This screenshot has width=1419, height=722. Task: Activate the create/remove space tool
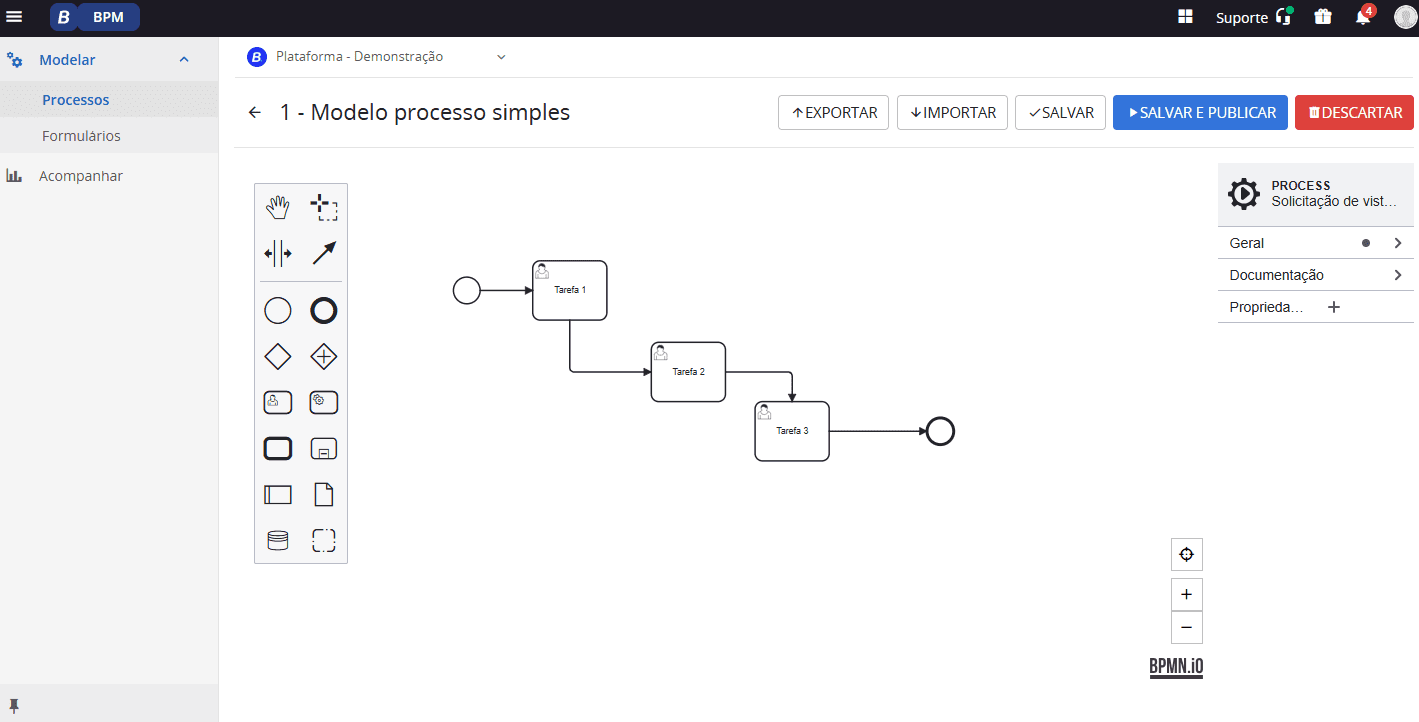pyautogui.click(x=278, y=254)
